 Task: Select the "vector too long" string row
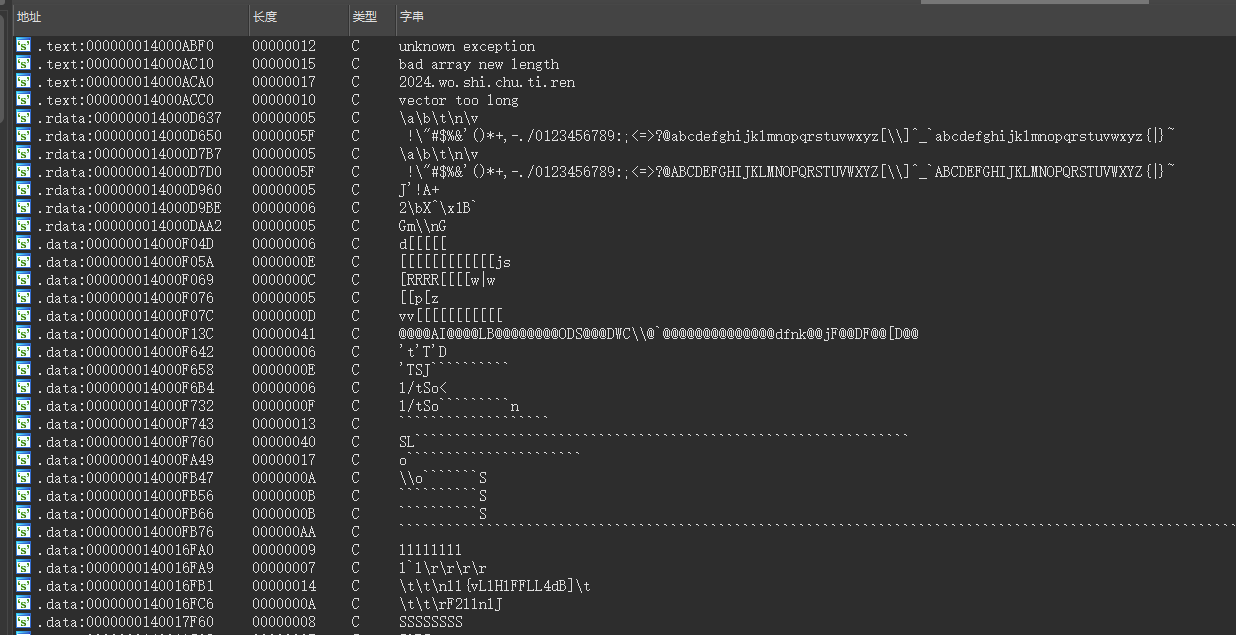tap(458, 100)
